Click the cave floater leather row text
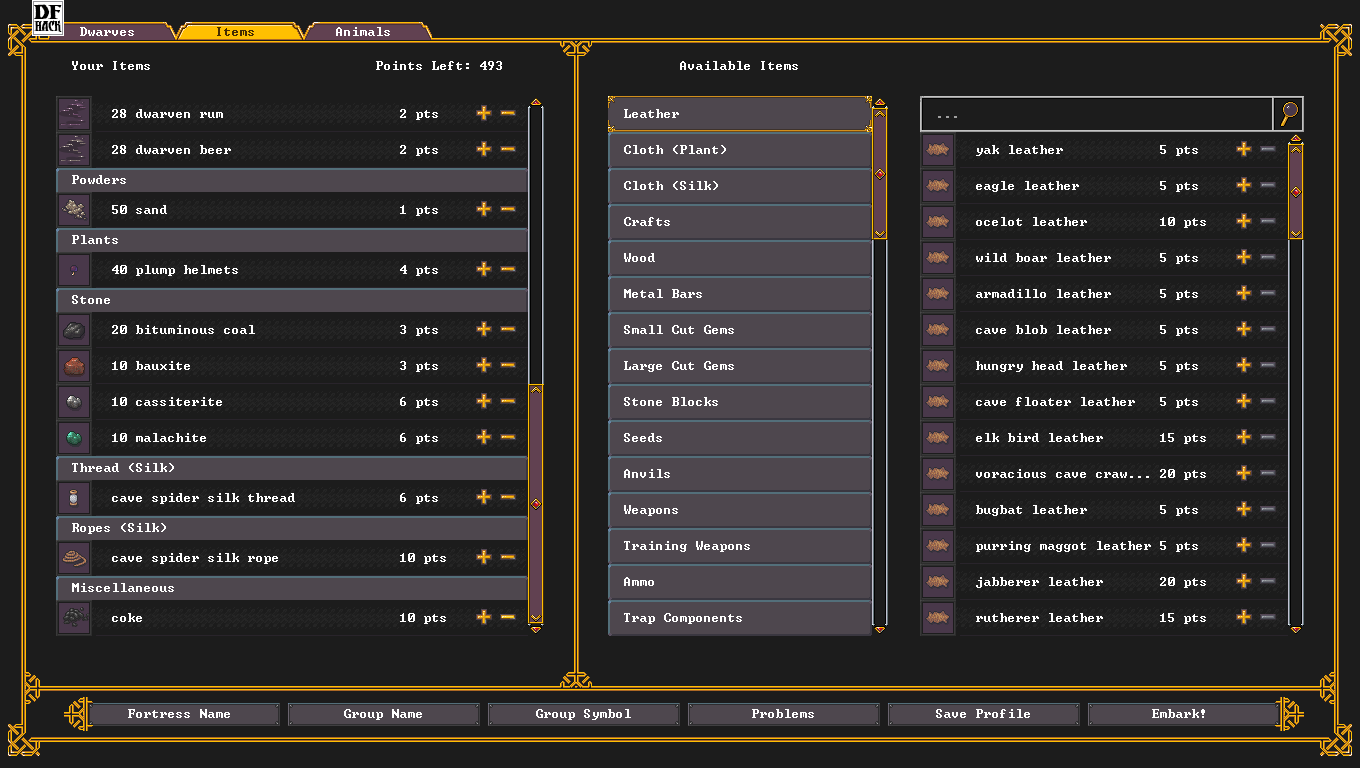1360x768 pixels. (1055, 402)
